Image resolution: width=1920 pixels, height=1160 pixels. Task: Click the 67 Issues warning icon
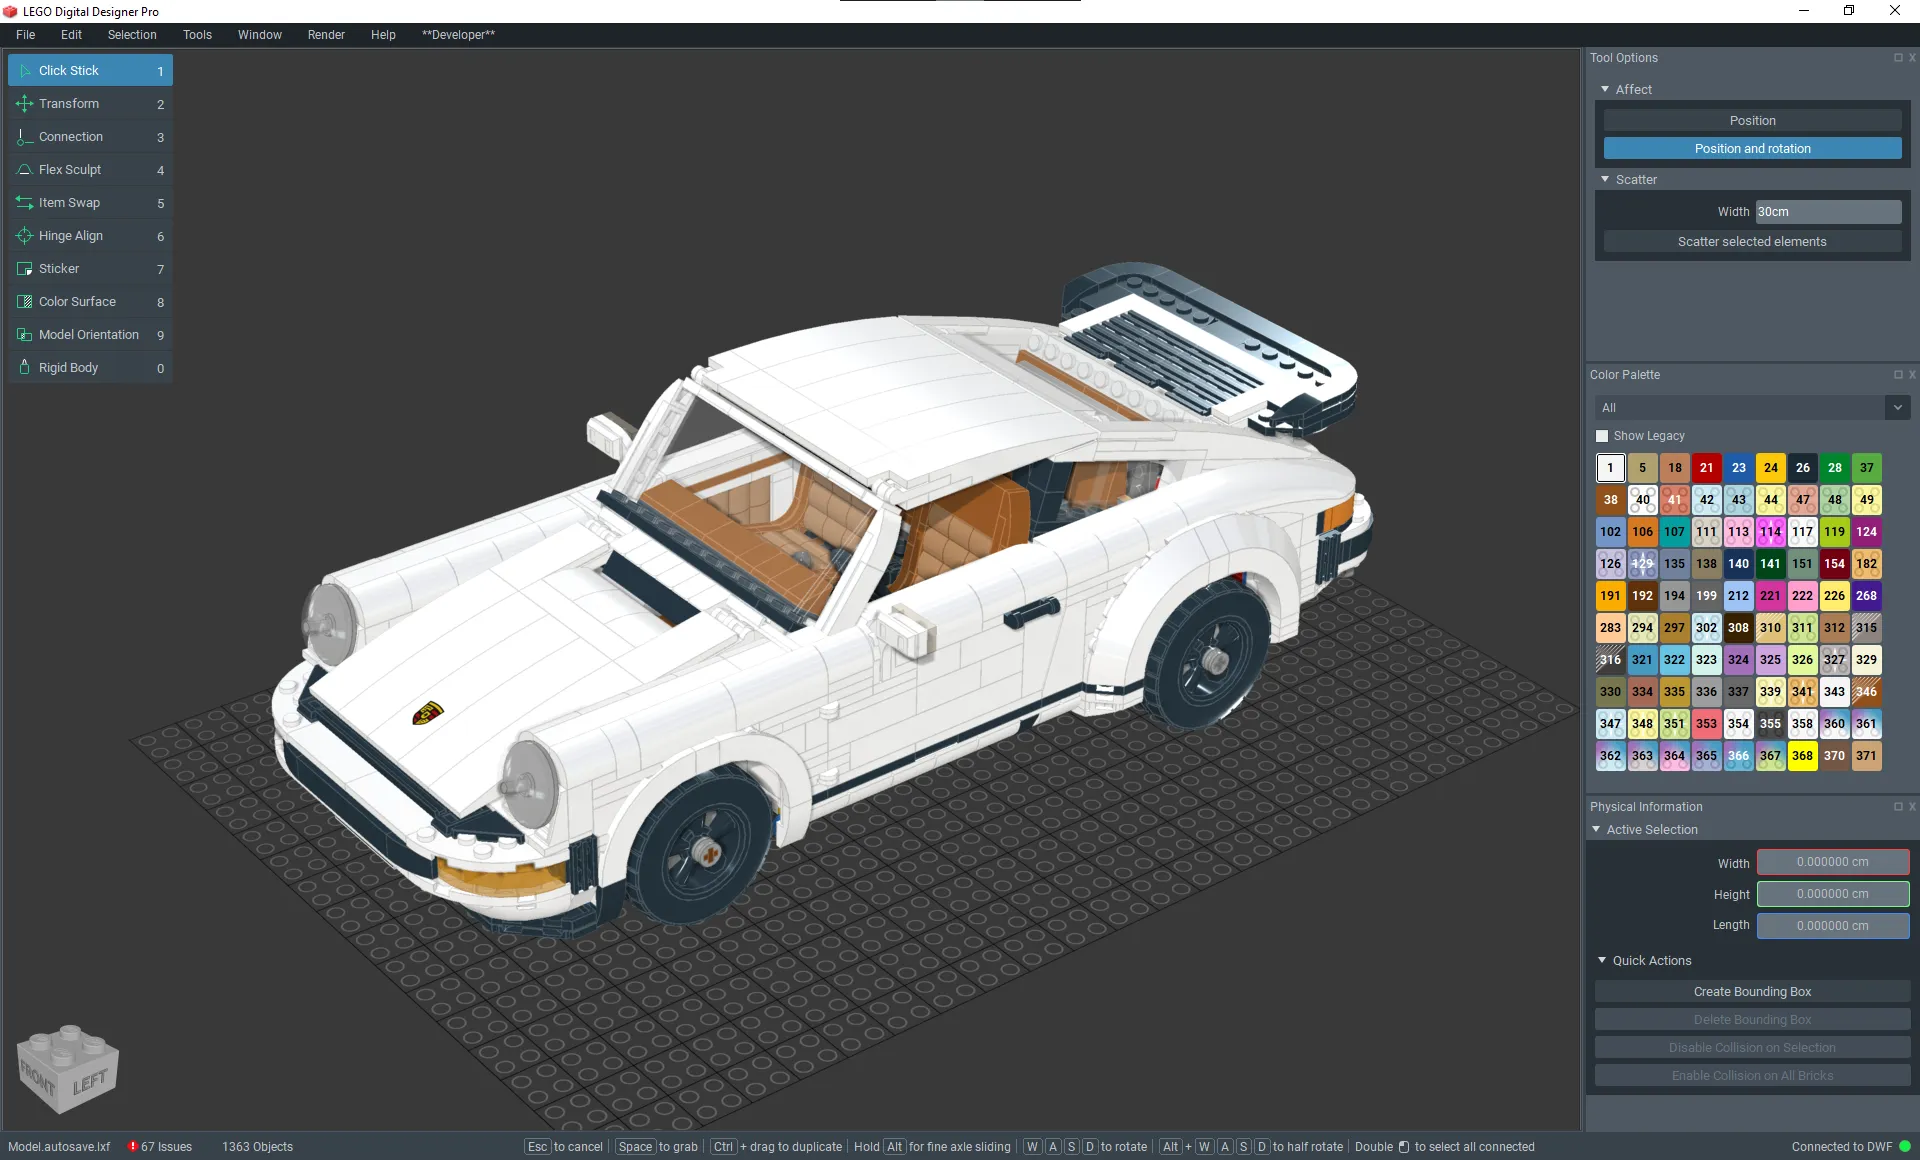(132, 1146)
